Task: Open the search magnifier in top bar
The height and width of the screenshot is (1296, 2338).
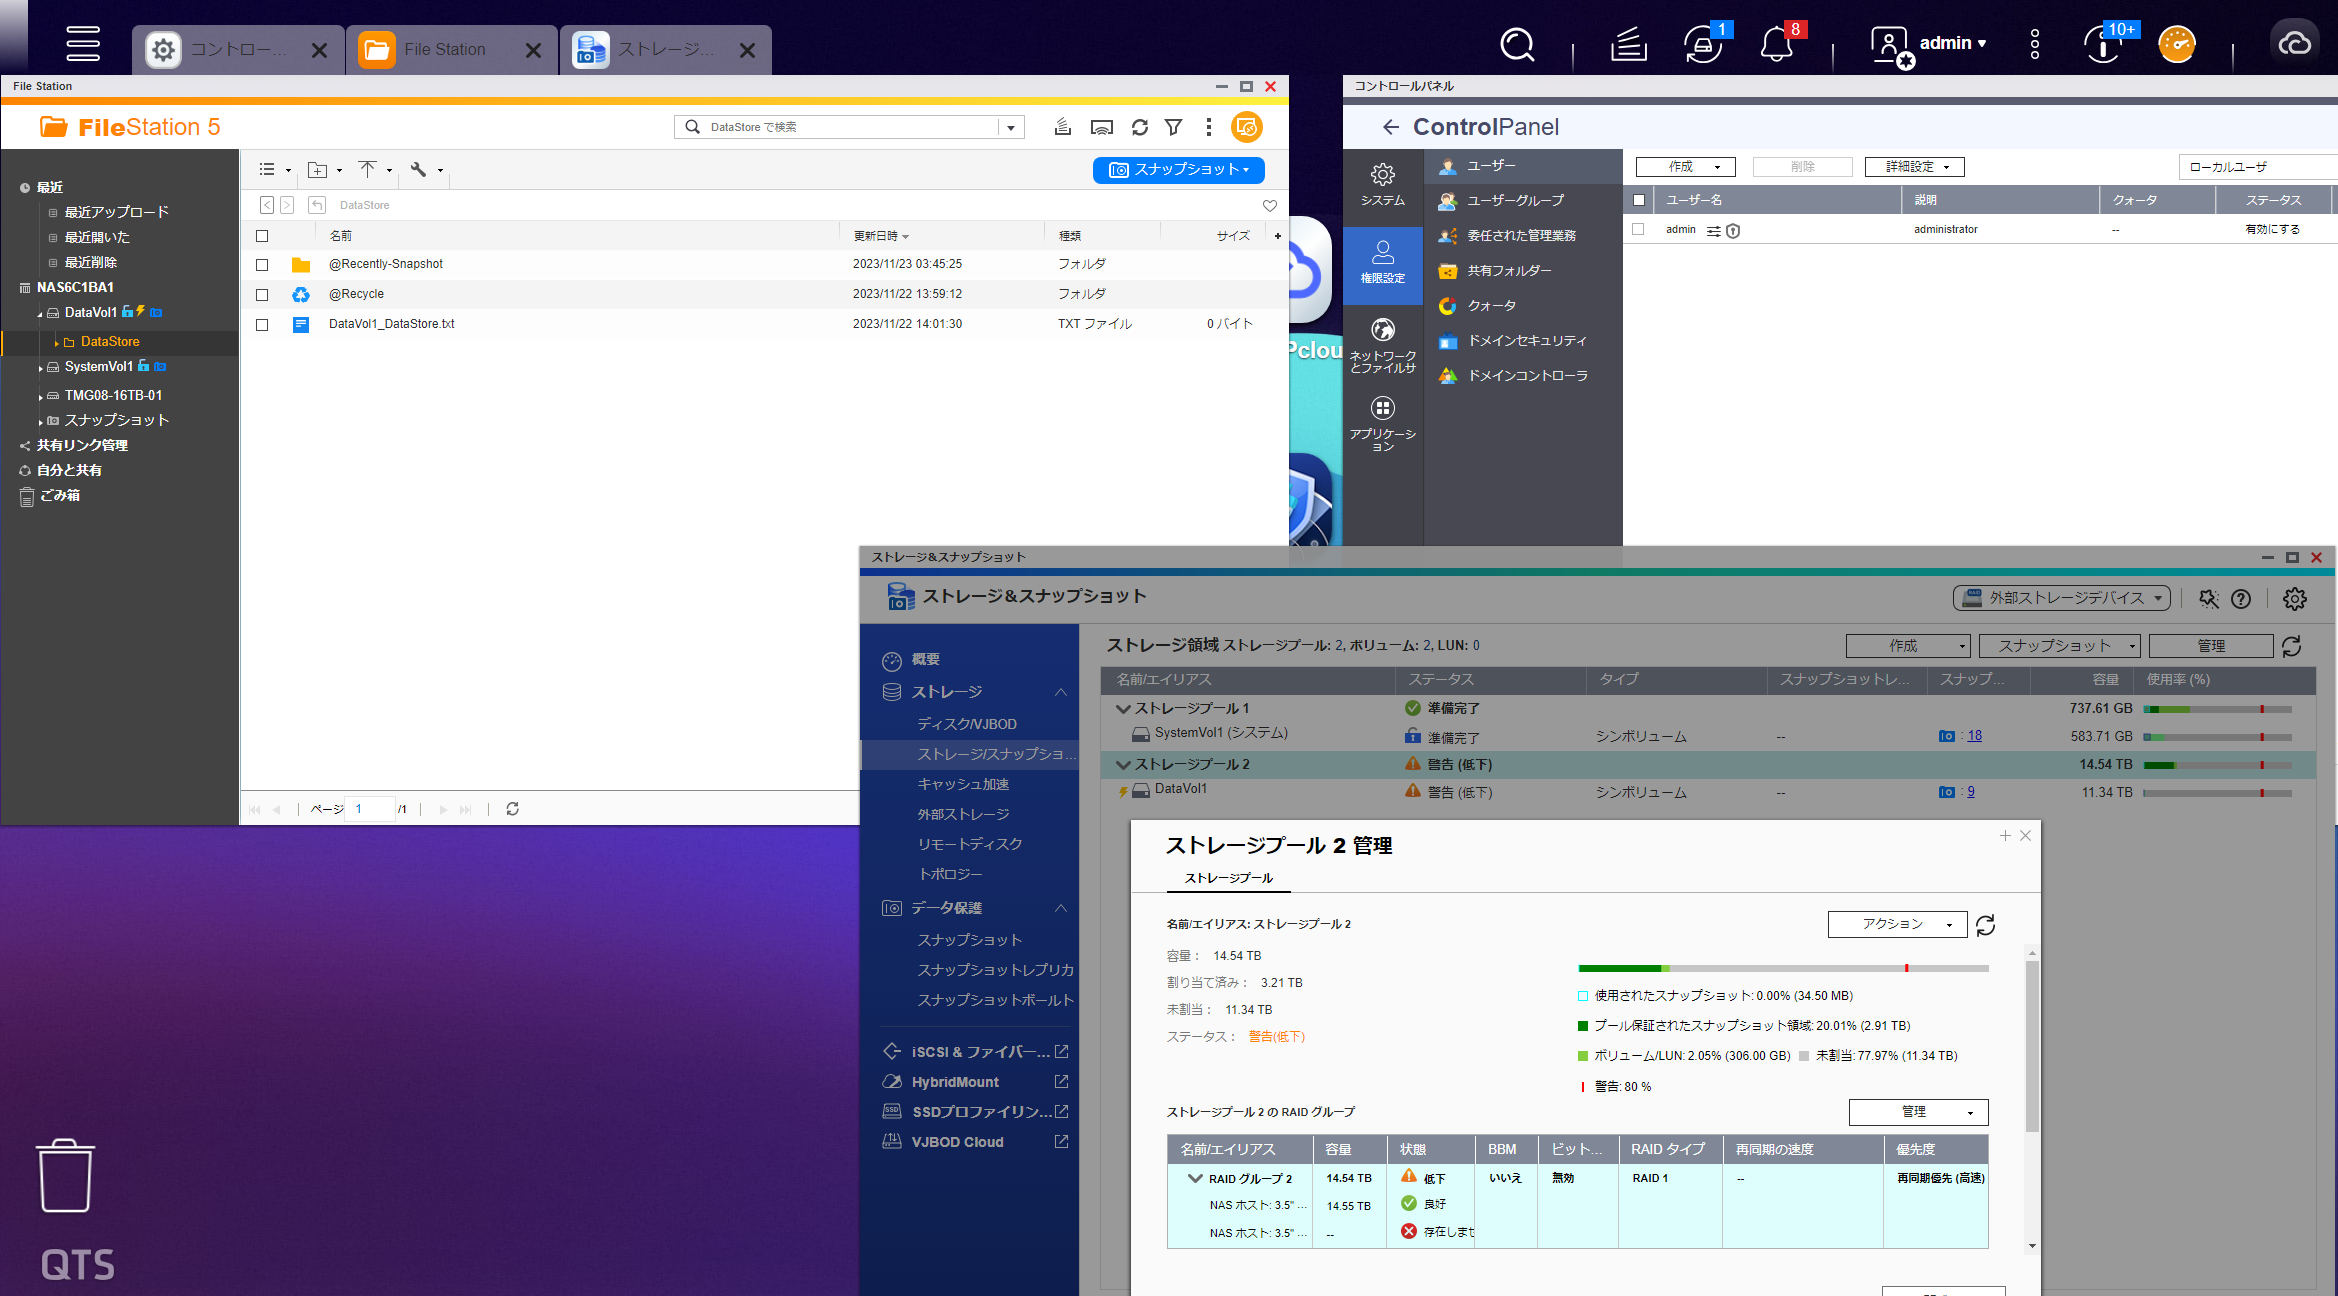Action: (x=1517, y=44)
